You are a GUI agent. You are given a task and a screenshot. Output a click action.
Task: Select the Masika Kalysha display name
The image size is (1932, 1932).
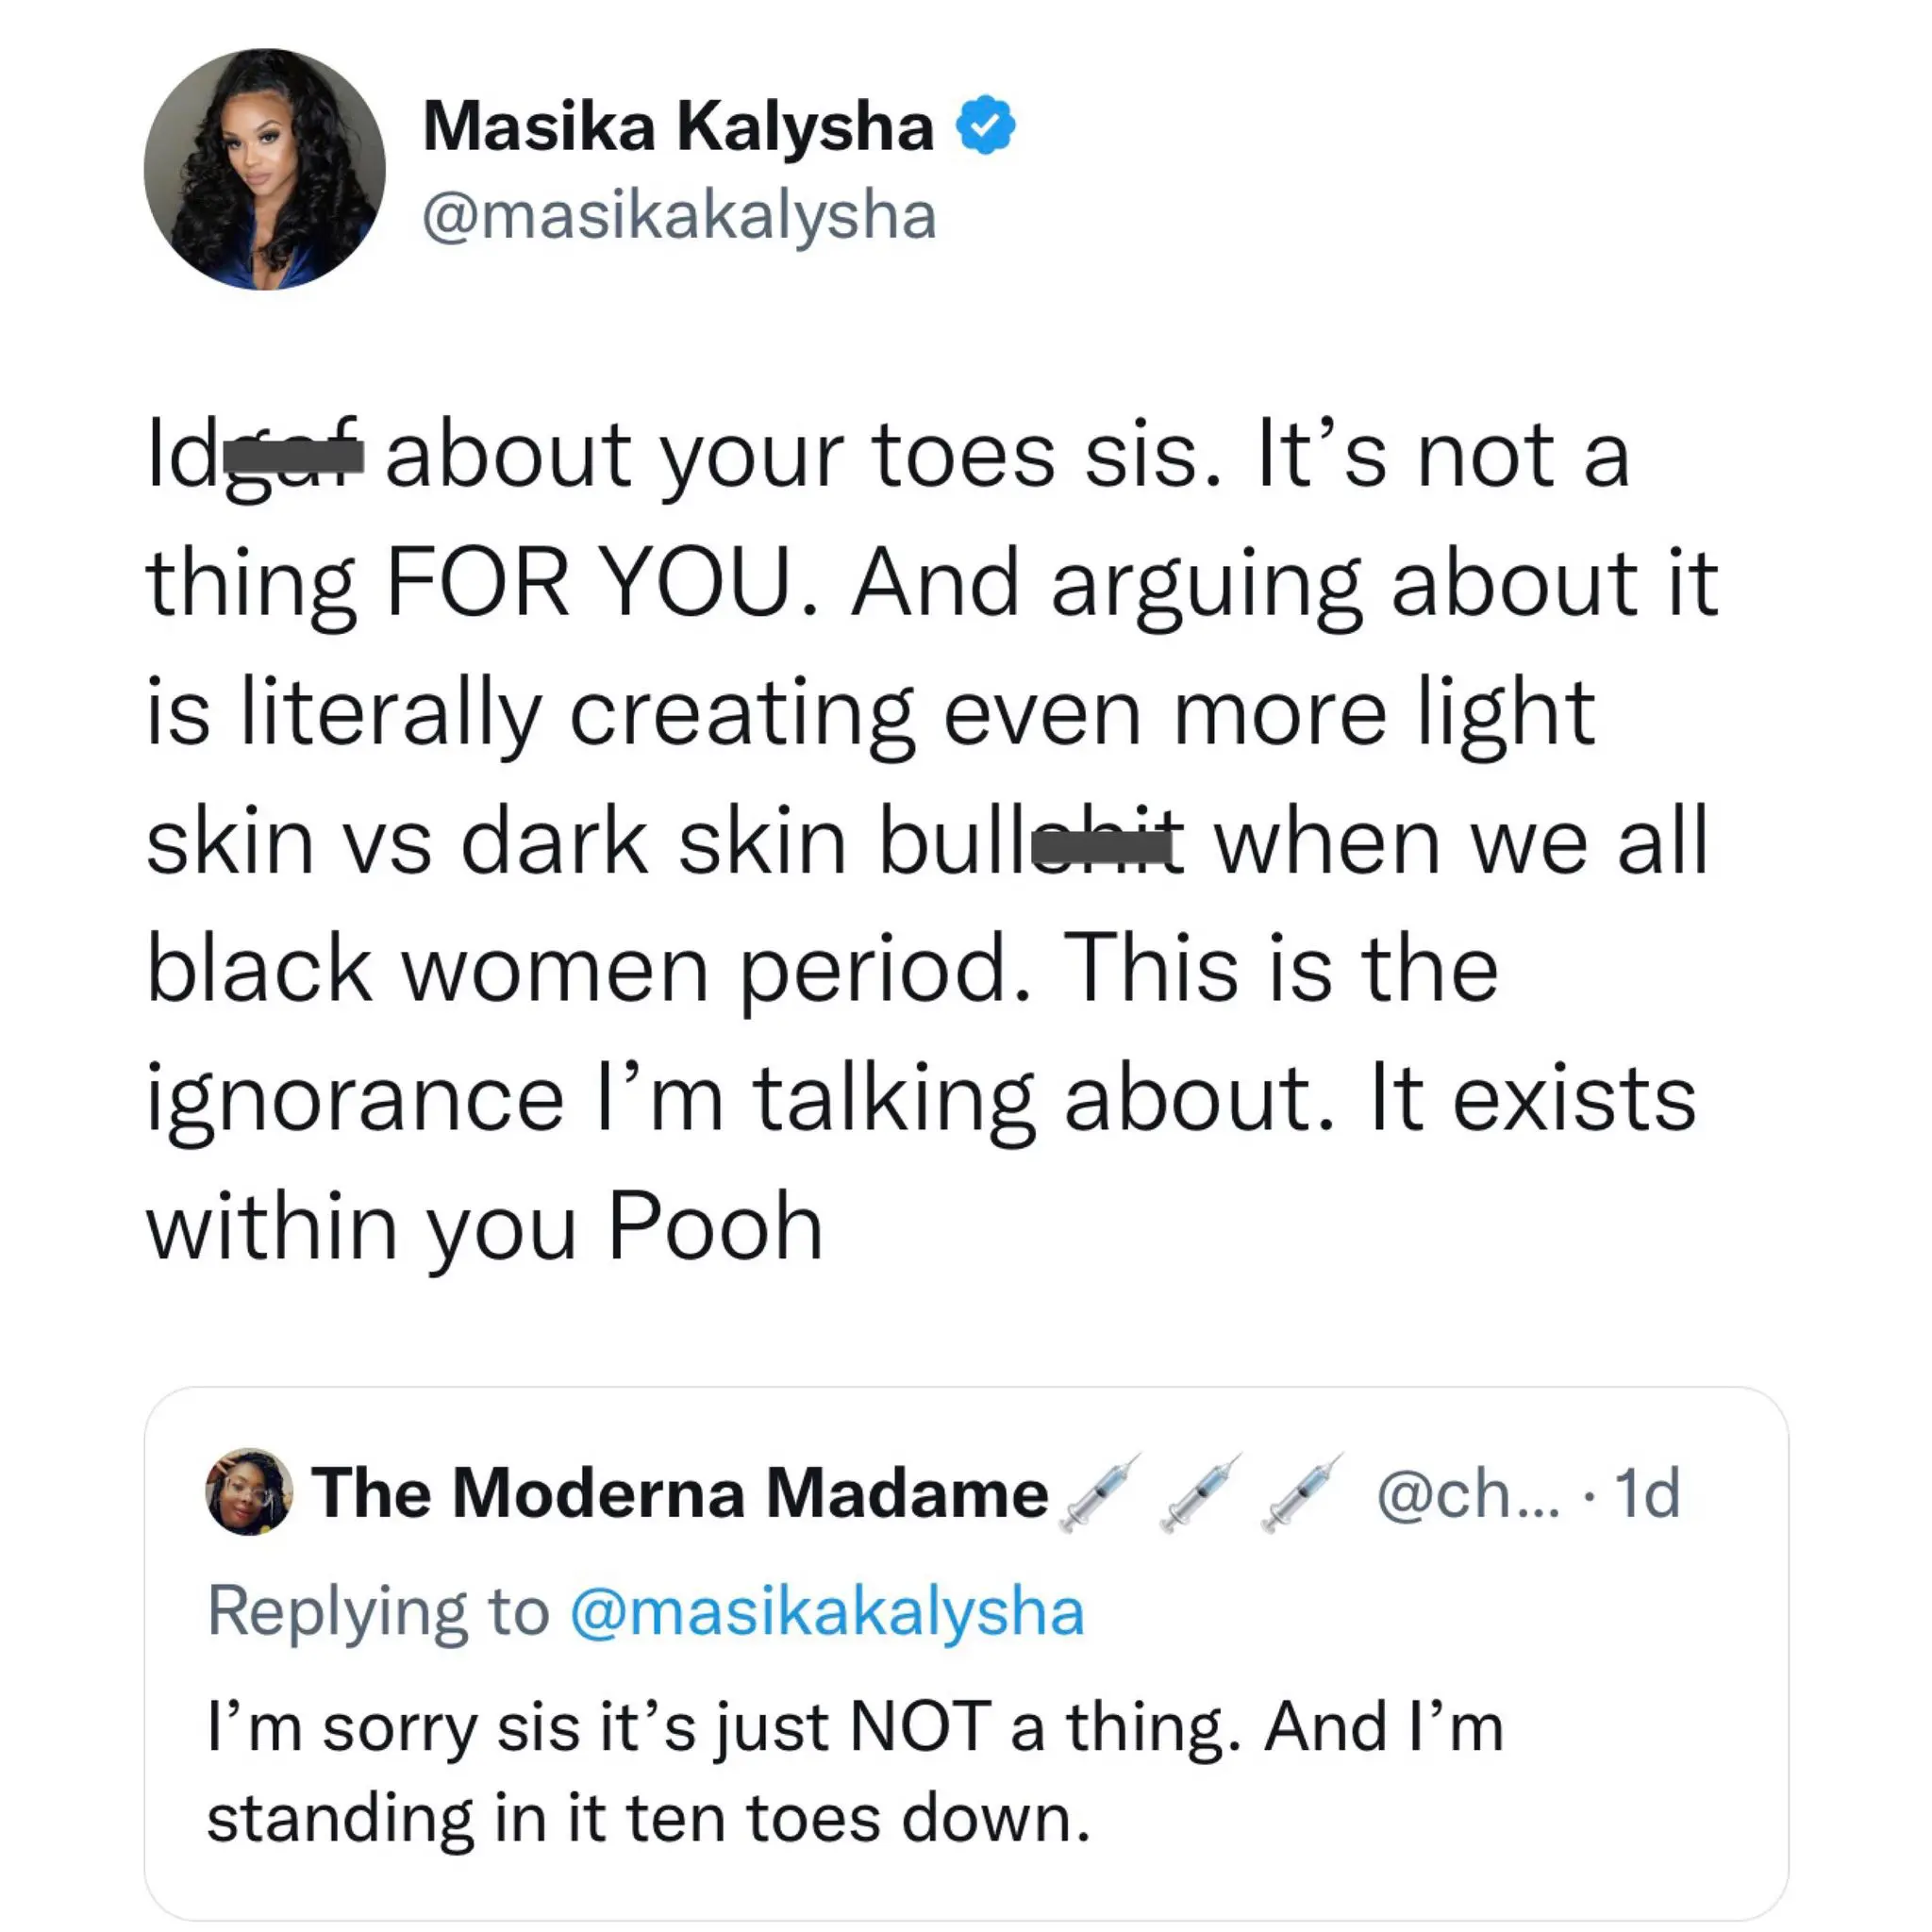tap(678, 127)
